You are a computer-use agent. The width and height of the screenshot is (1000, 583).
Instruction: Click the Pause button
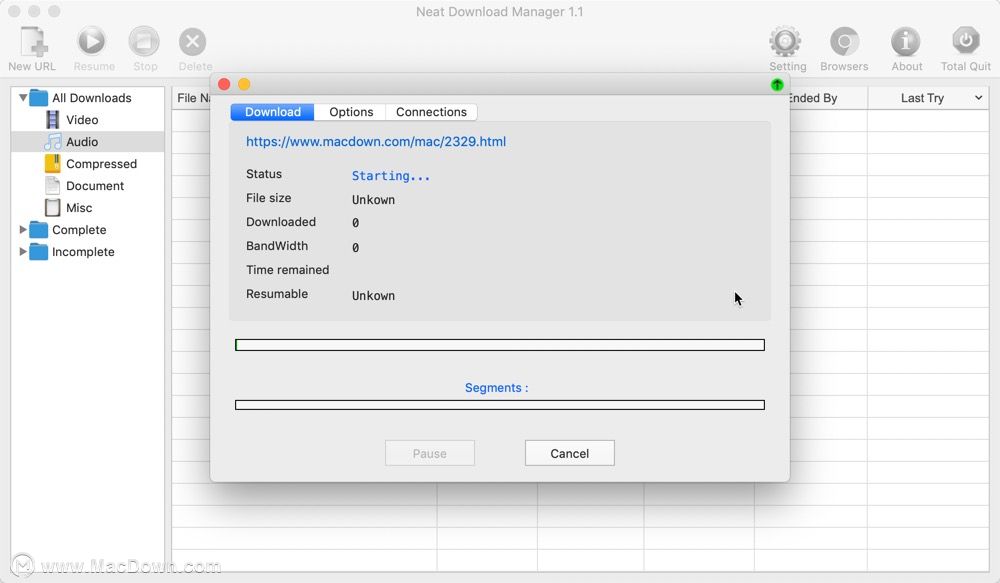pyautogui.click(x=430, y=453)
